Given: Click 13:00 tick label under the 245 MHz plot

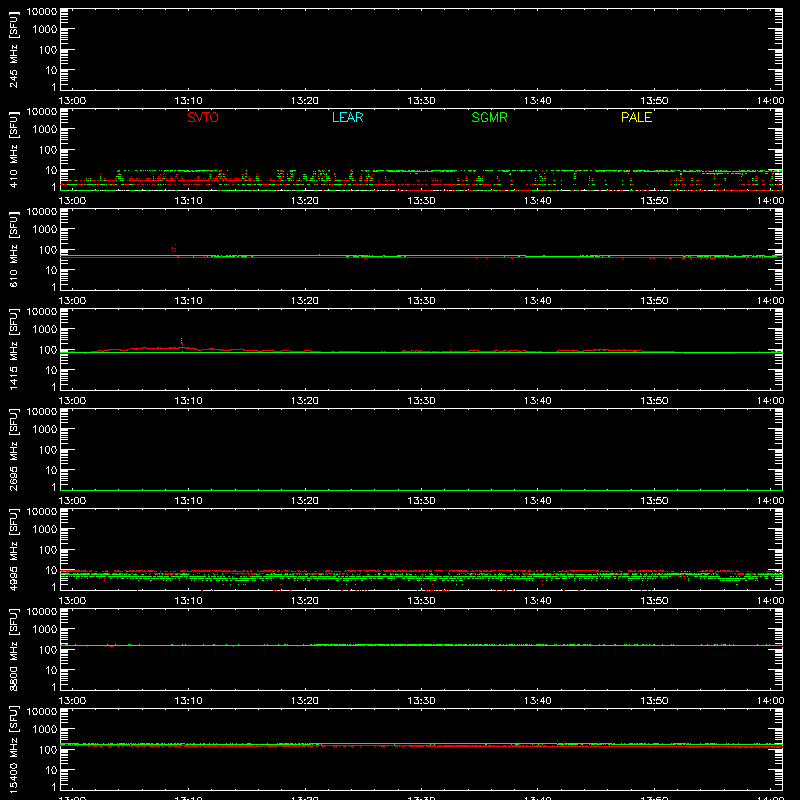Looking at the screenshot, I should click(72, 101).
